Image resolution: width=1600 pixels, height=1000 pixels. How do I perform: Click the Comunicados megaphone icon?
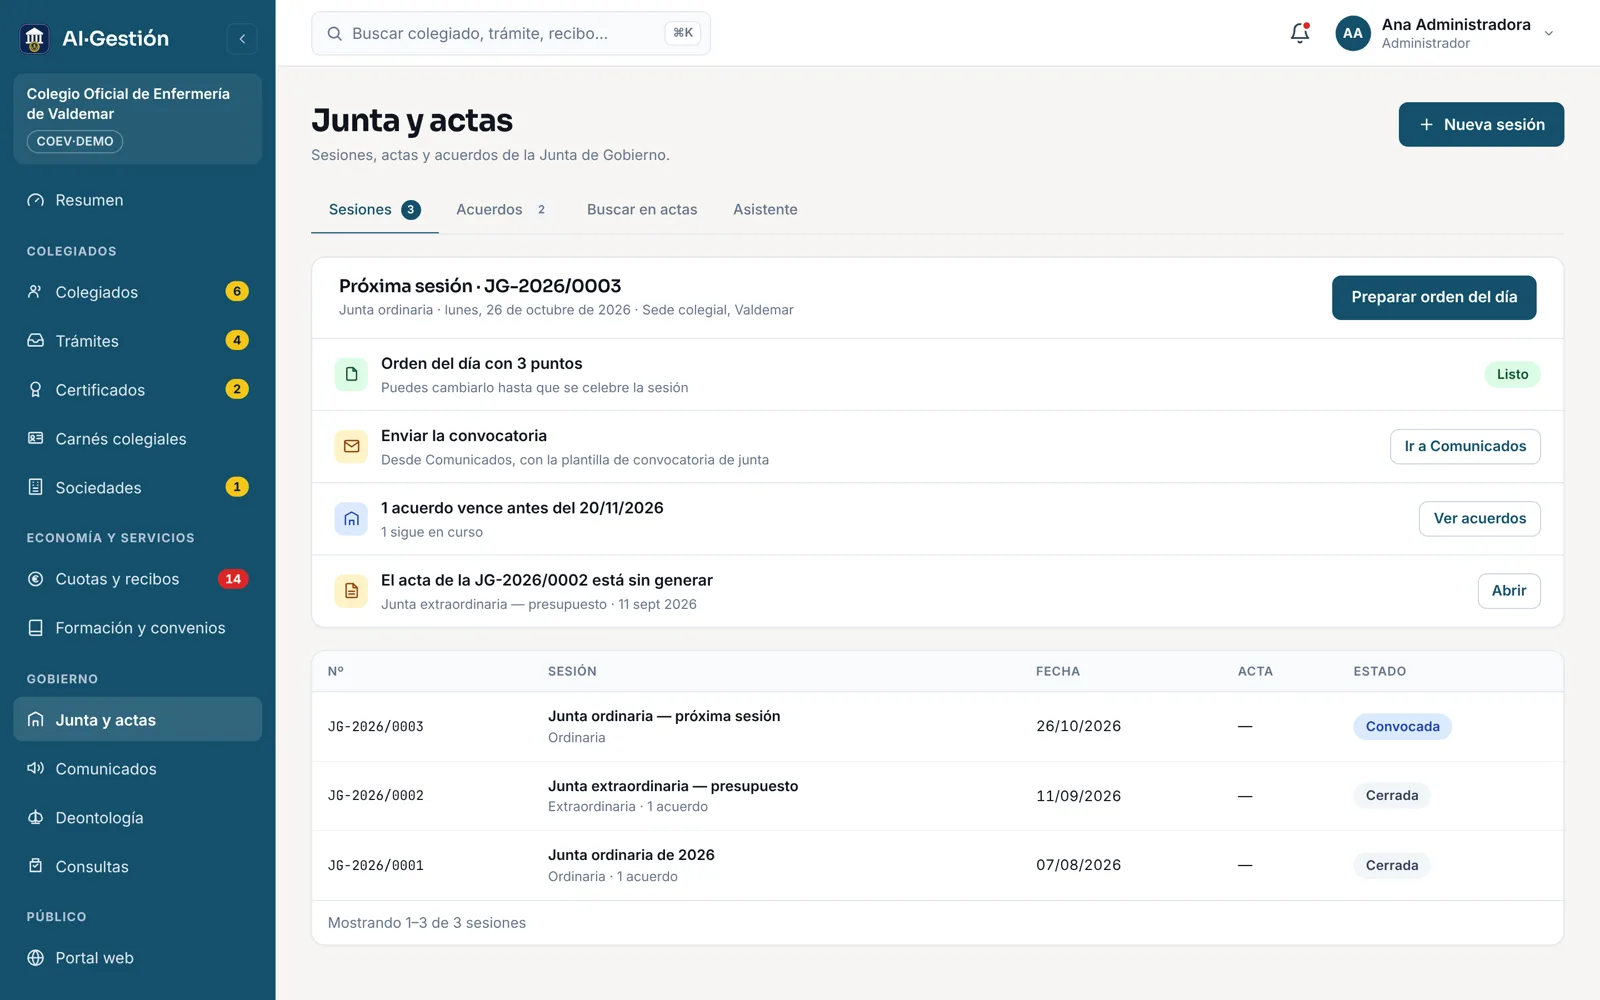coord(36,769)
